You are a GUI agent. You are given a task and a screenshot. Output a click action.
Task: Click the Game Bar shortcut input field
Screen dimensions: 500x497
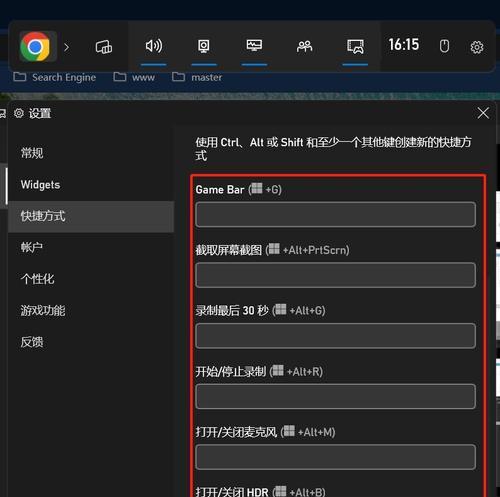[335, 214]
